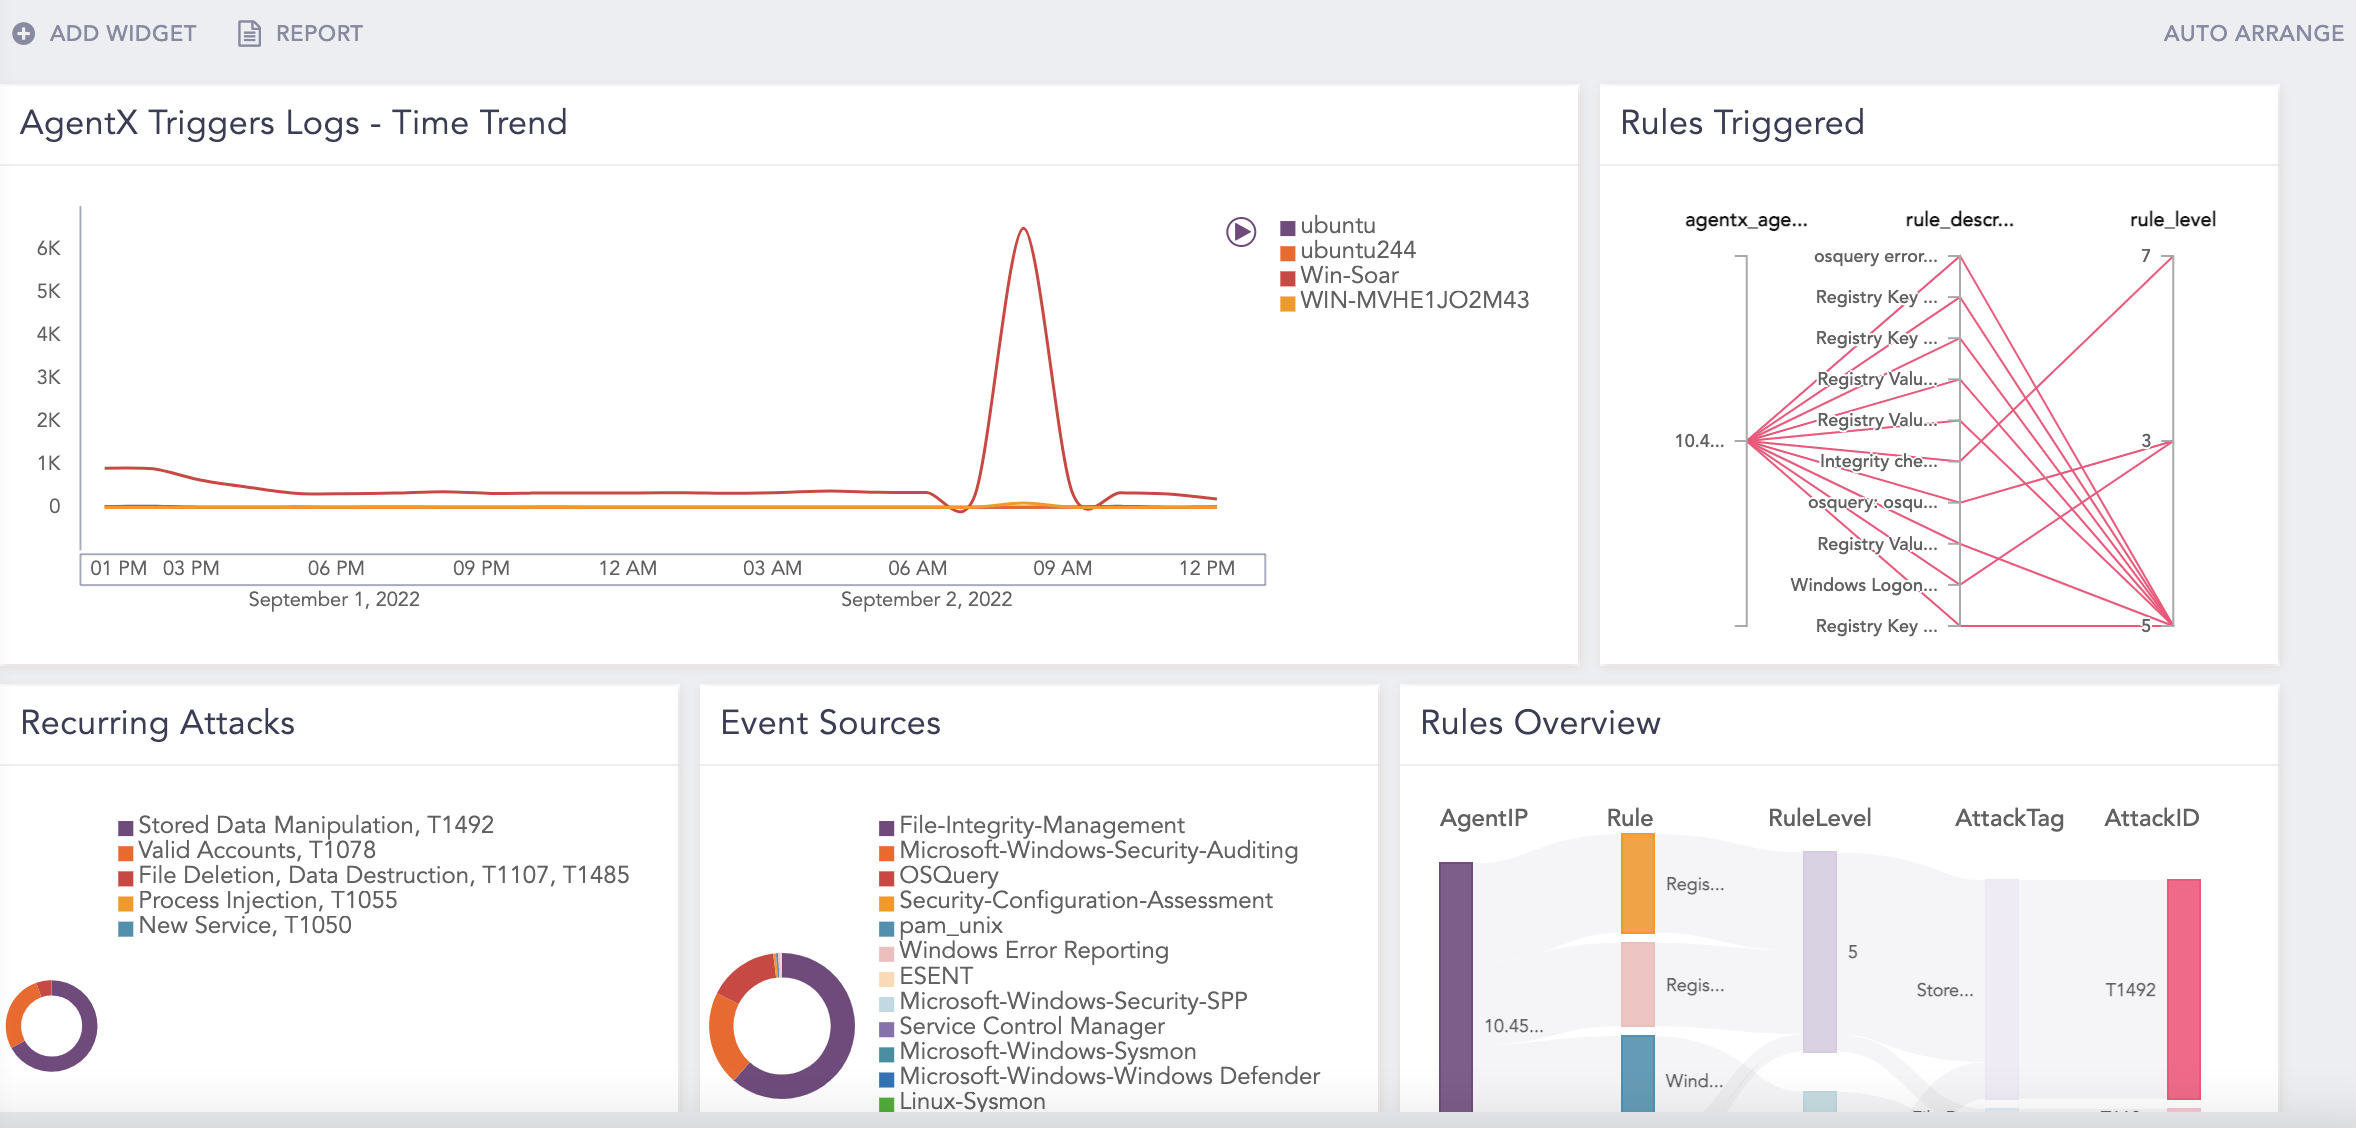Image resolution: width=2356 pixels, height=1128 pixels.
Task: Click the Rules Triggered widget title
Action: [x=1742, y=123]
